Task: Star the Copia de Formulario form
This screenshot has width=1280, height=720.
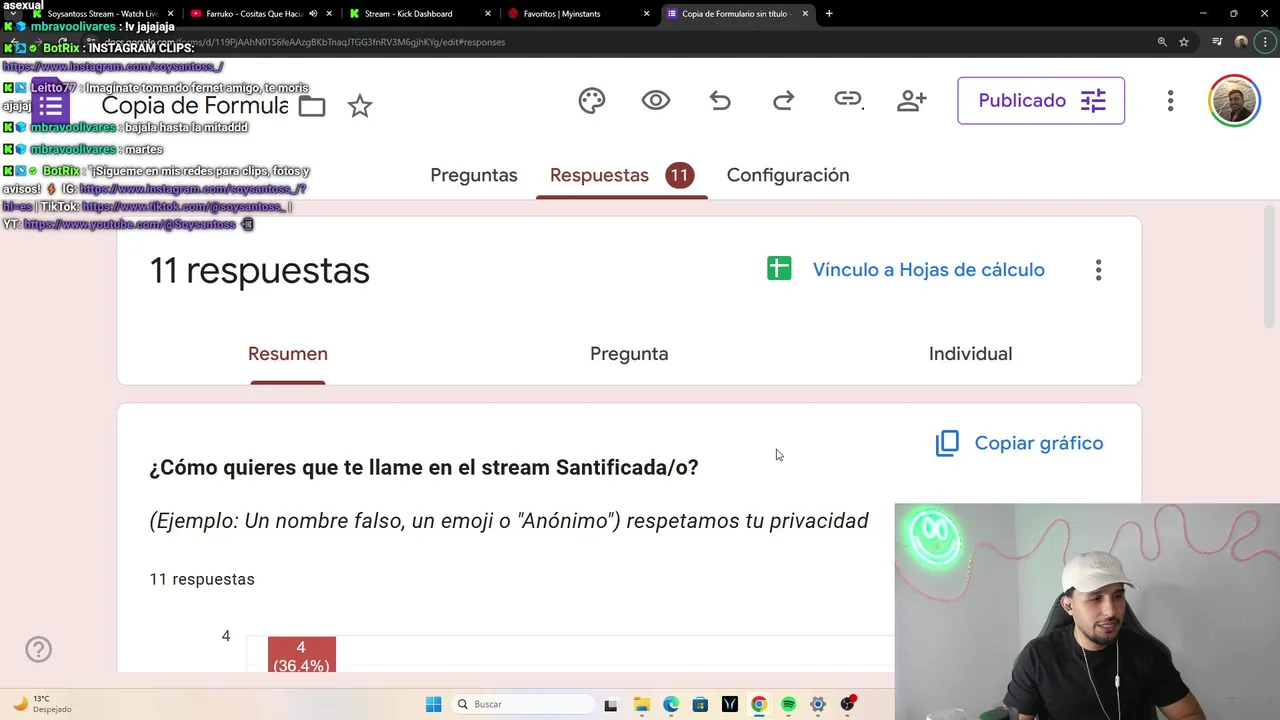Action: pos(360,106)
